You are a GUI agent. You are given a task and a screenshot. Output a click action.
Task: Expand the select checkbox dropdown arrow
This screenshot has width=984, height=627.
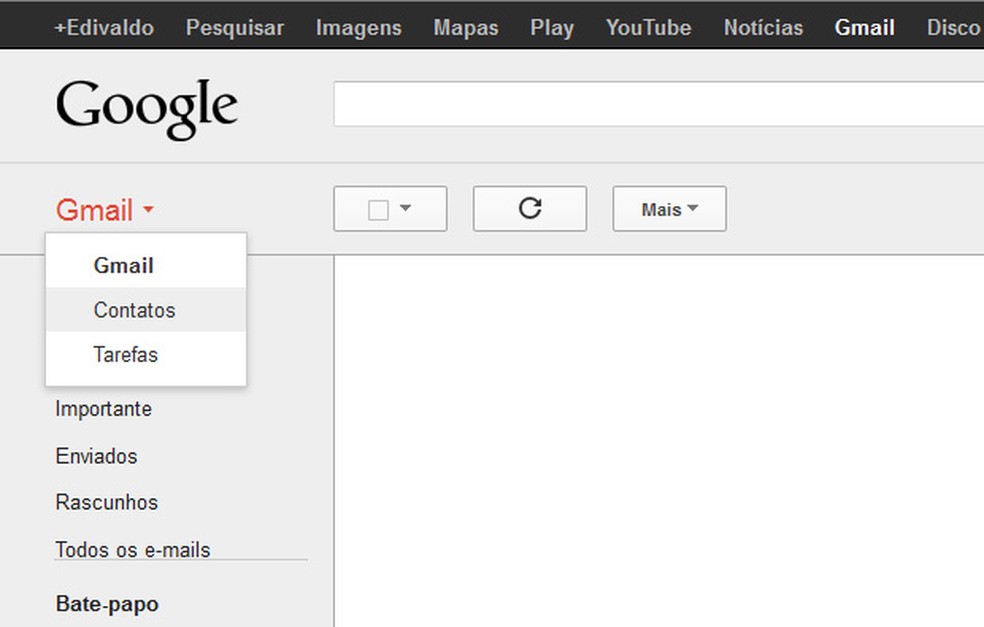tap(405, 208)
